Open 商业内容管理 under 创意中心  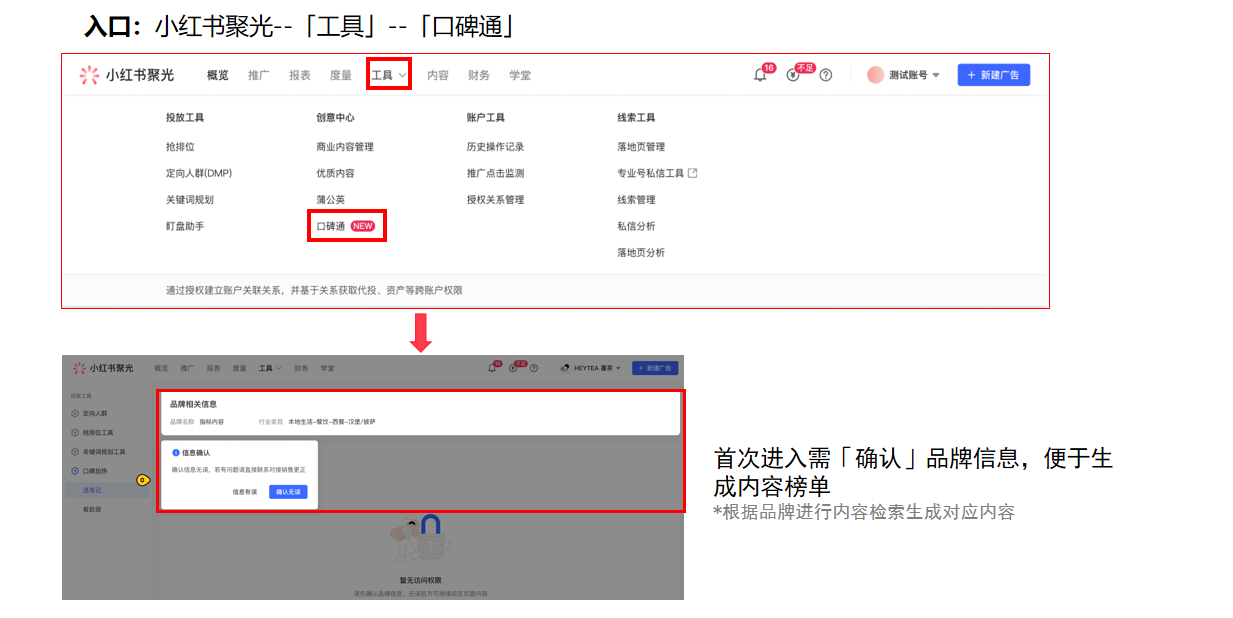point(345,147)
